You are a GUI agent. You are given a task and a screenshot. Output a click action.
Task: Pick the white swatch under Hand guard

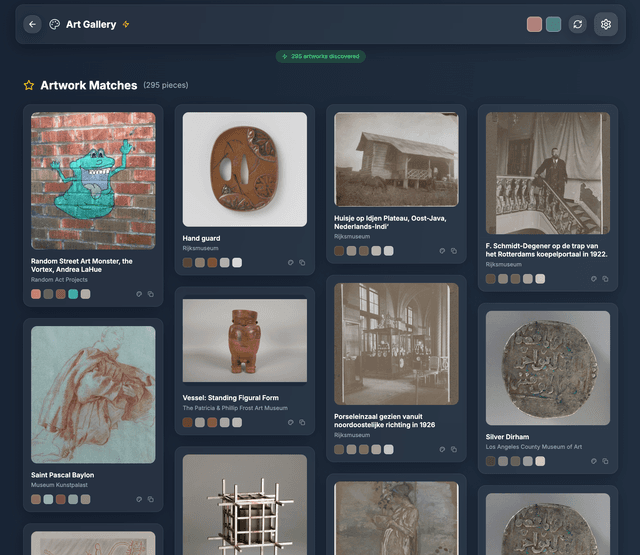coord(237,263)
